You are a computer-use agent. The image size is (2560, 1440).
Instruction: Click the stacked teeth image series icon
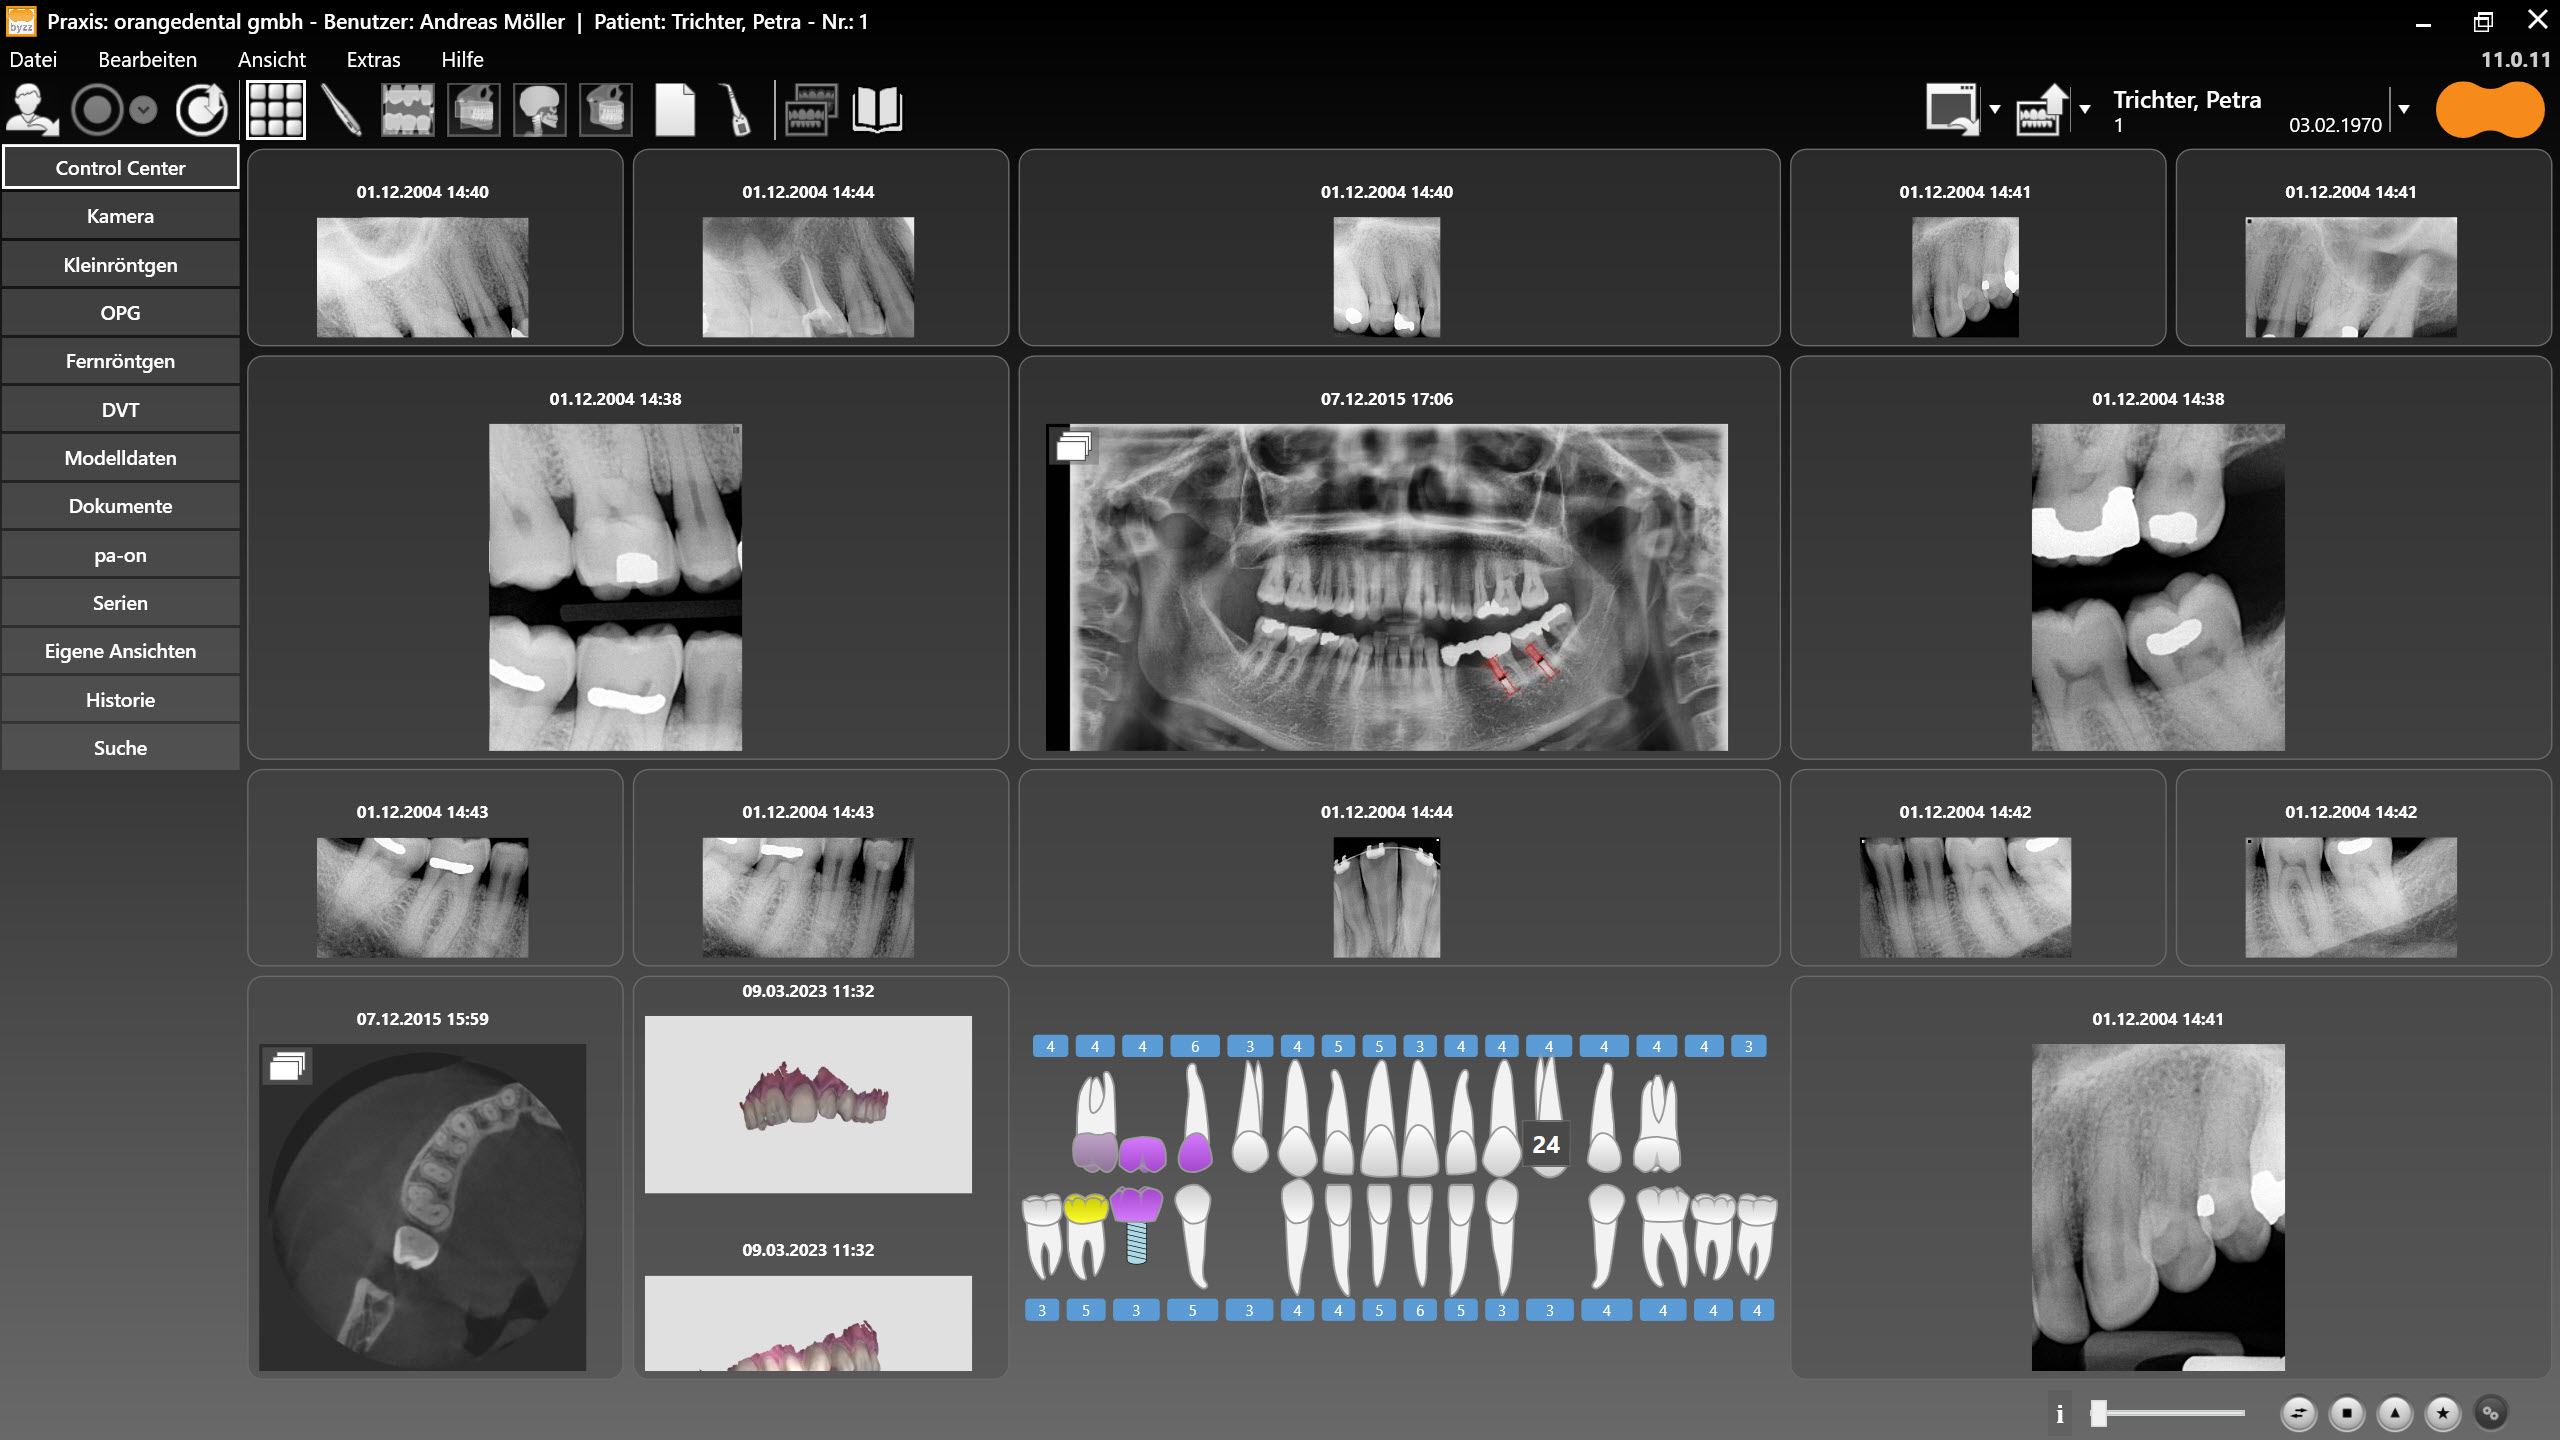pos(812,110)
